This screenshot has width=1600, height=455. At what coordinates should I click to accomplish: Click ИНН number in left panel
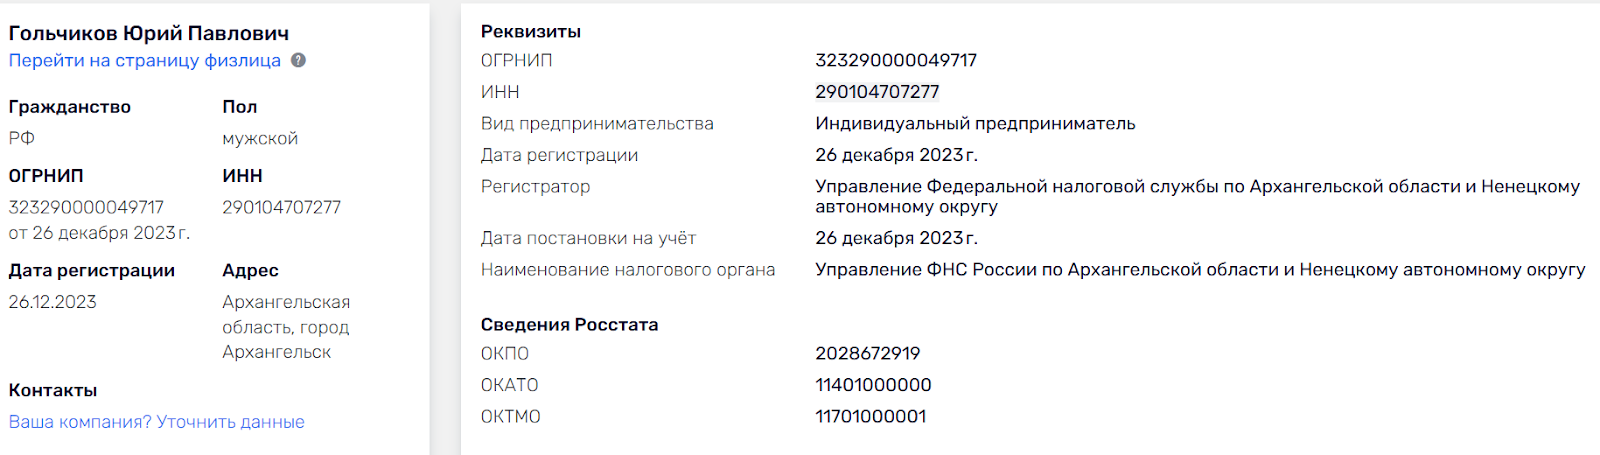tap(282, 207)
